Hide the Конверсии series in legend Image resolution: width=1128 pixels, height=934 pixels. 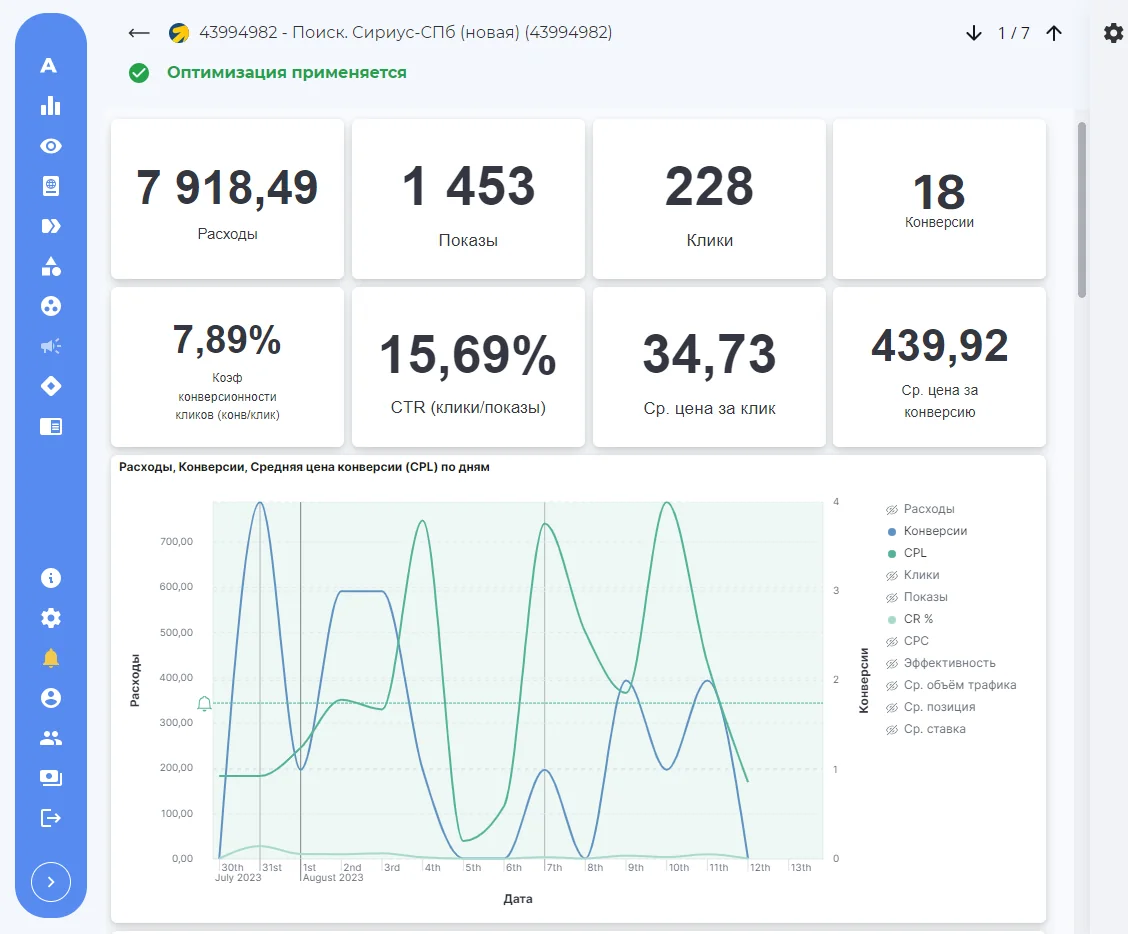pyautogui.click(x=927, y=531)
